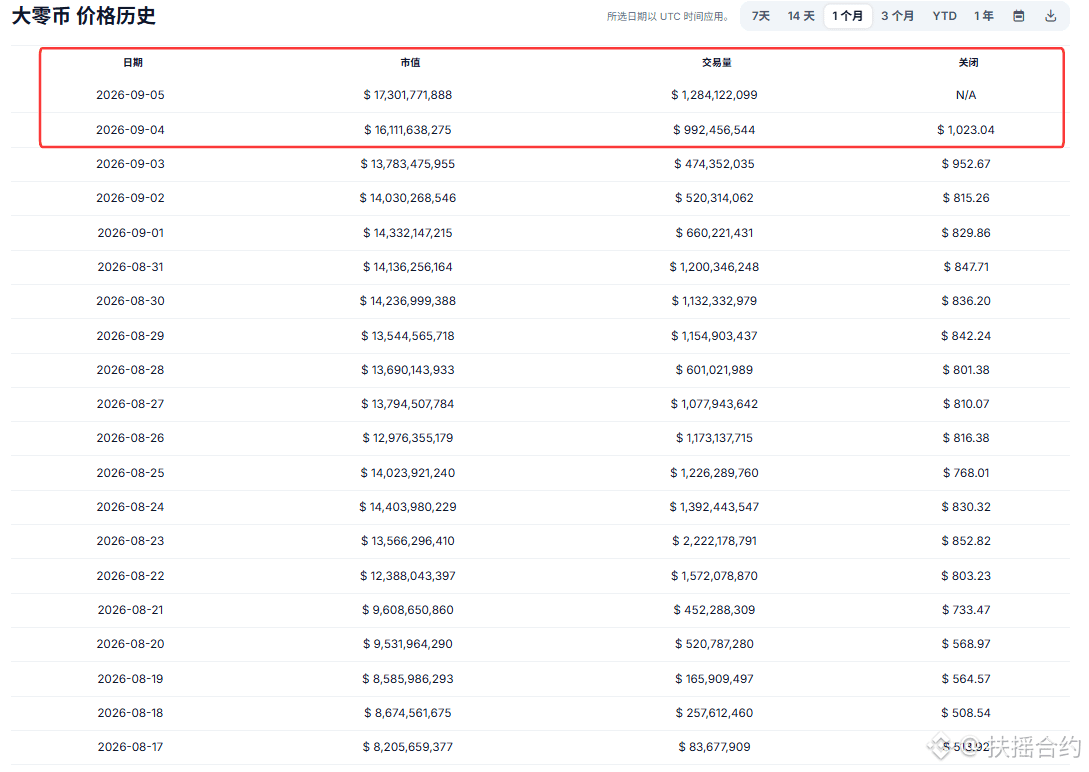Click the 2026-08-17 date entry

(131, 747)
